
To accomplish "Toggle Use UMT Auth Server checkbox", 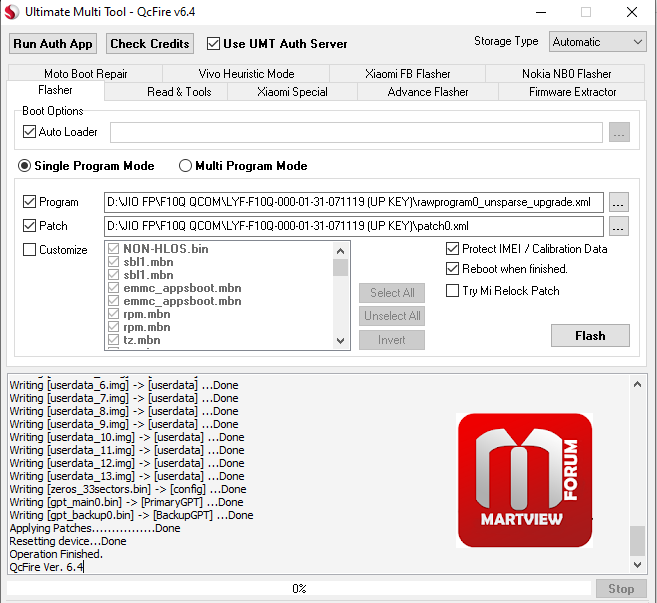I will 213,44.
